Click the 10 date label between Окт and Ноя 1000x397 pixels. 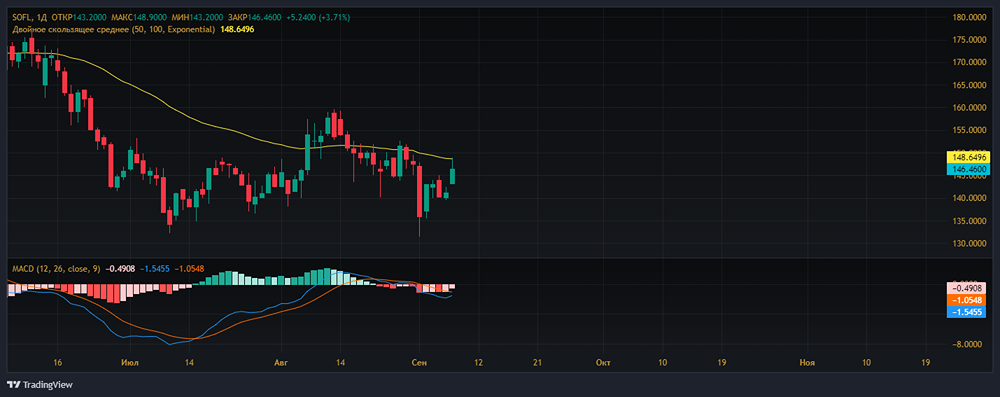[x=662, y=363]
